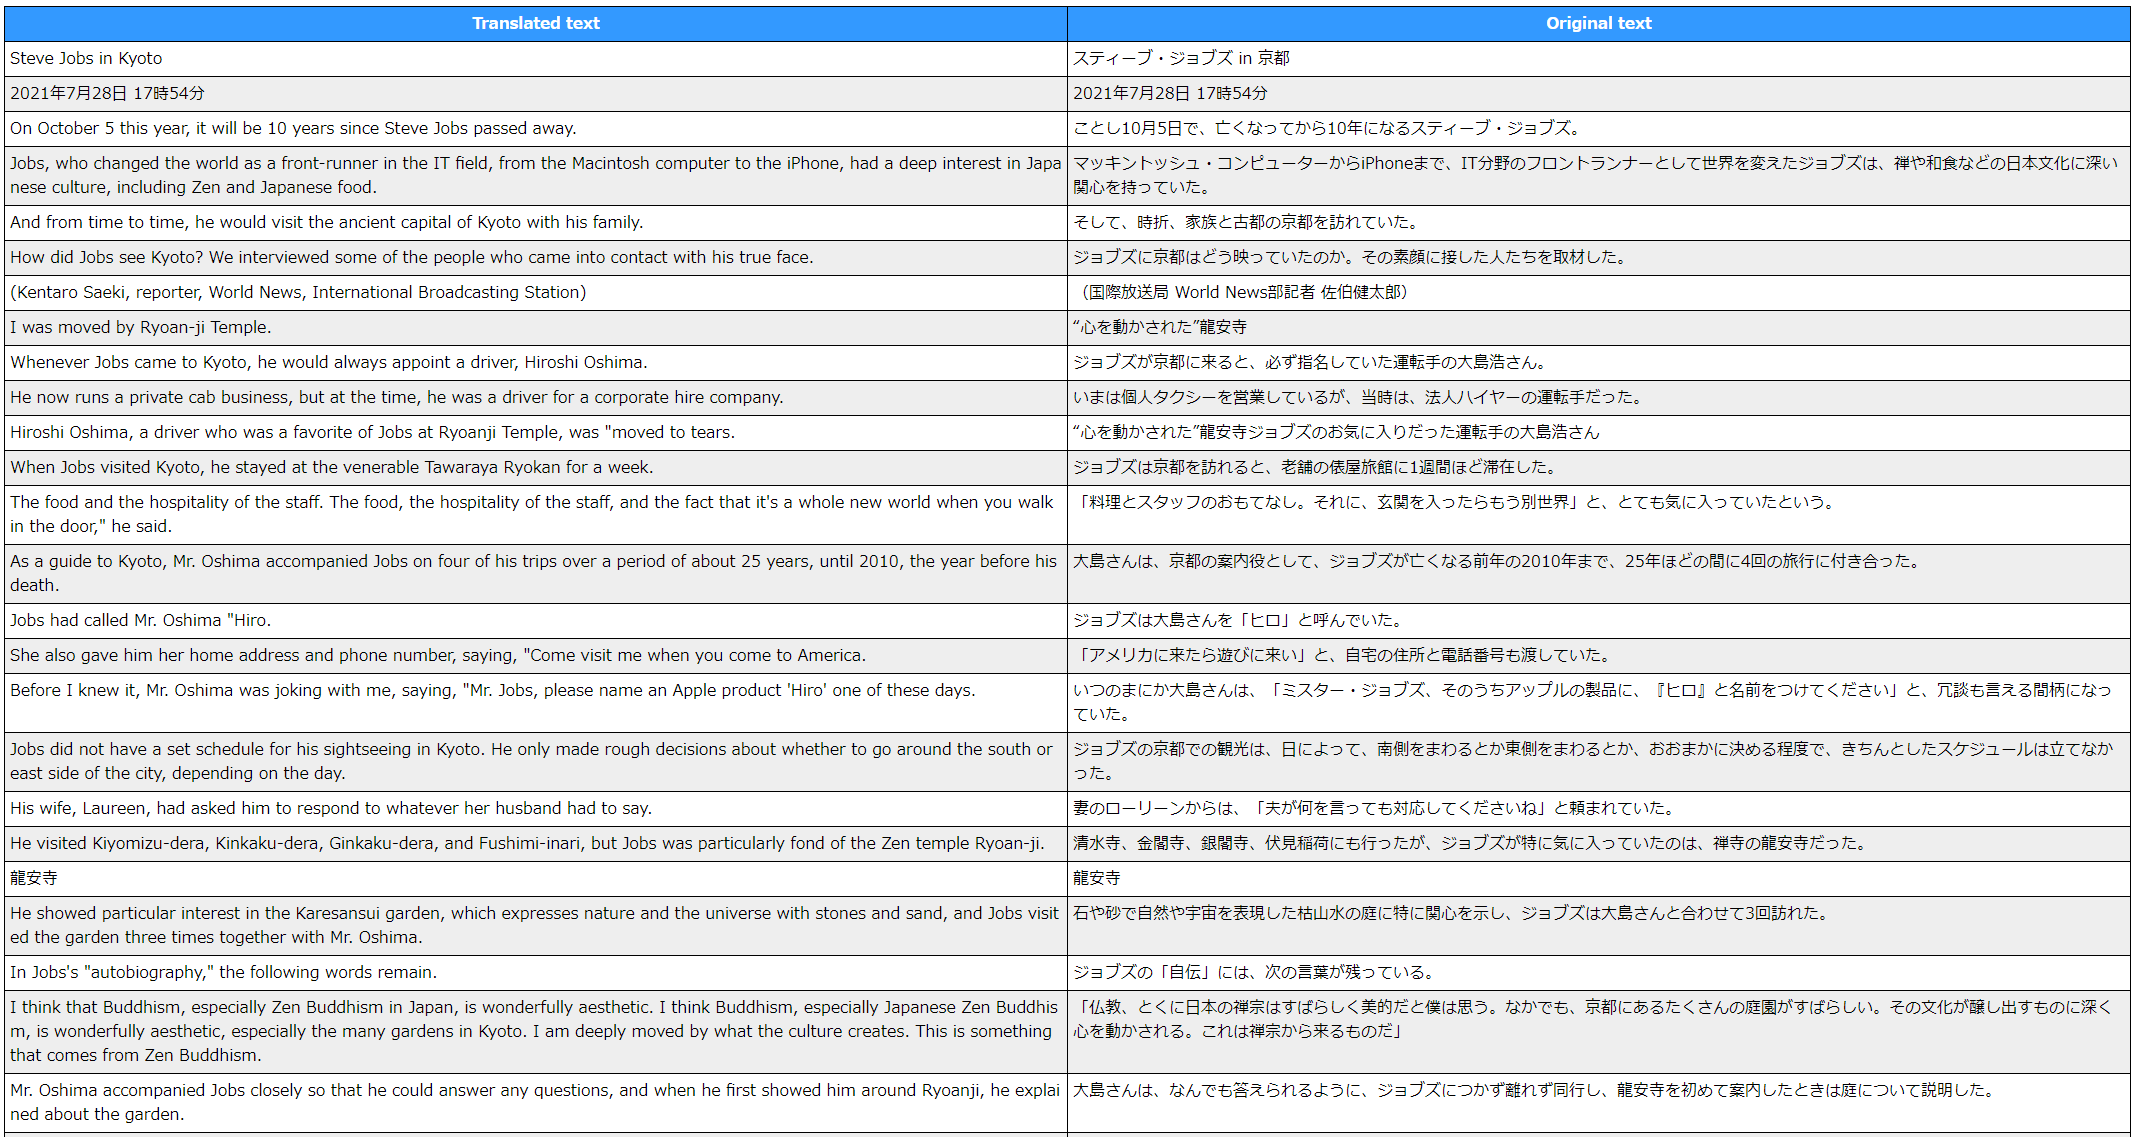Click the original Japanese cell starting 大島さんは、なんでも答えられる
The width and height of the screenshot is (2135, 1137).
pos(1533,1090)
